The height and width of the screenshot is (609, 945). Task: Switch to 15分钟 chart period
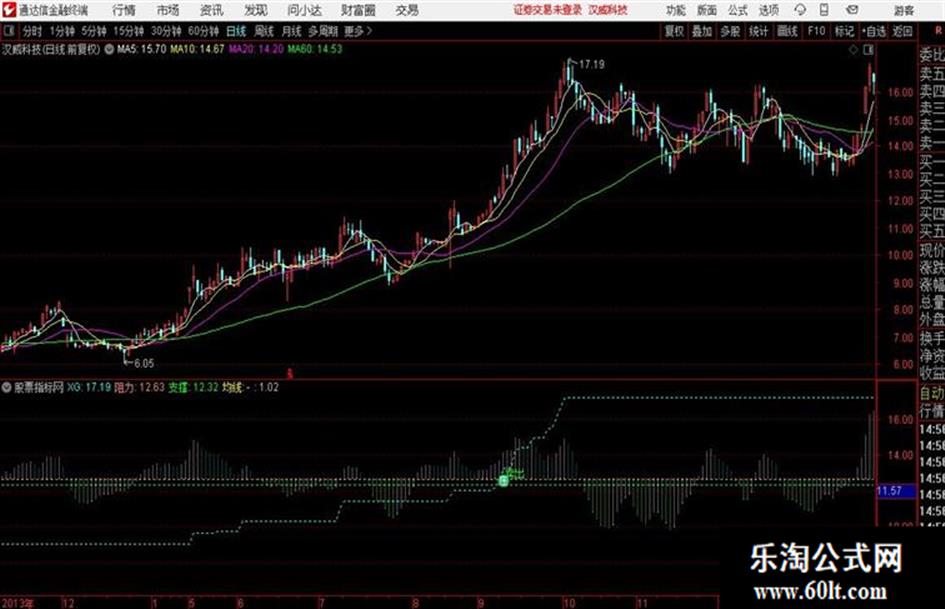pyautogui.click(x=129, y=31)
